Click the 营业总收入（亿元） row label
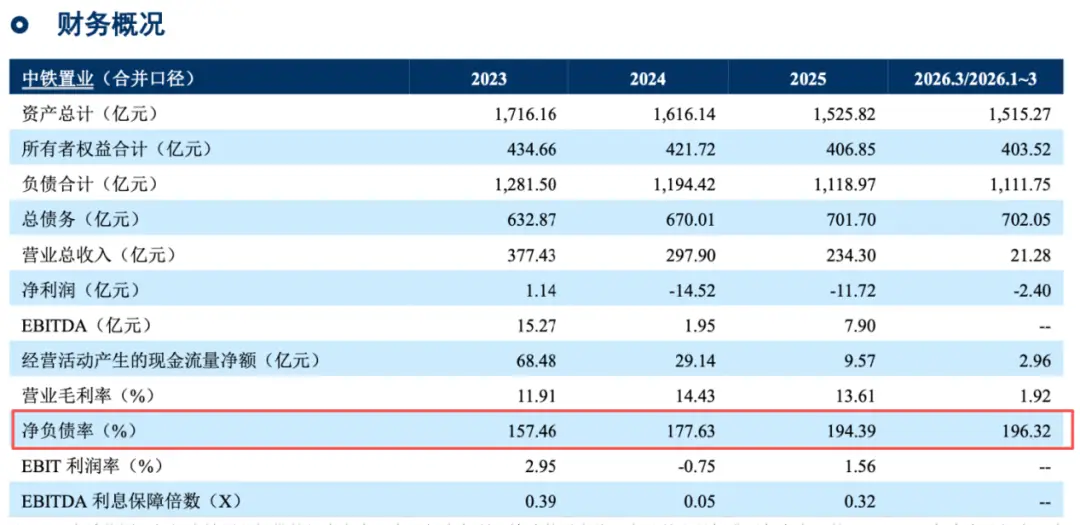The image size is (1080, 525). pos(98,255)
